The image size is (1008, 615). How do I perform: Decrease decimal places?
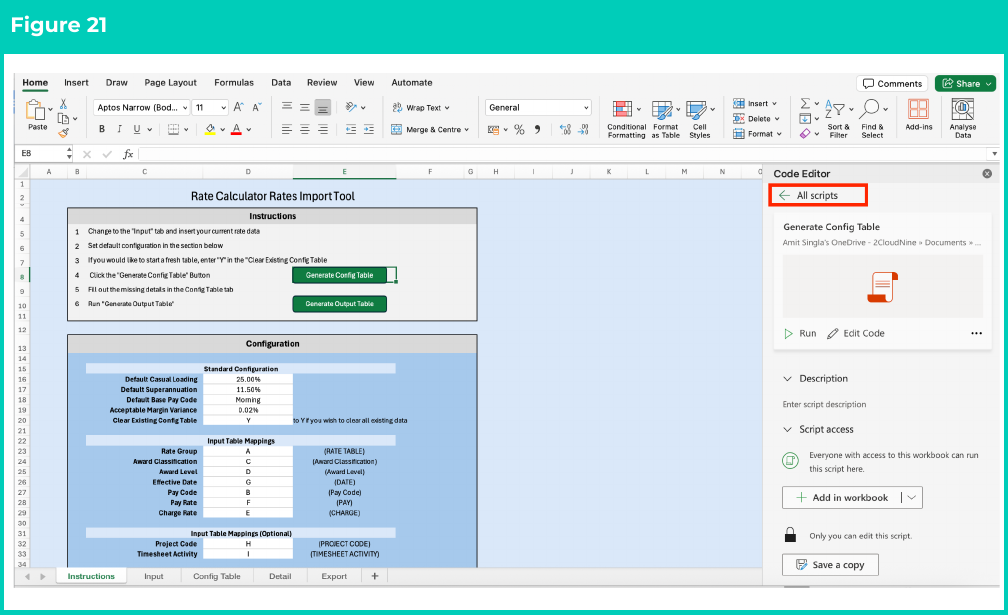point(583,130)
